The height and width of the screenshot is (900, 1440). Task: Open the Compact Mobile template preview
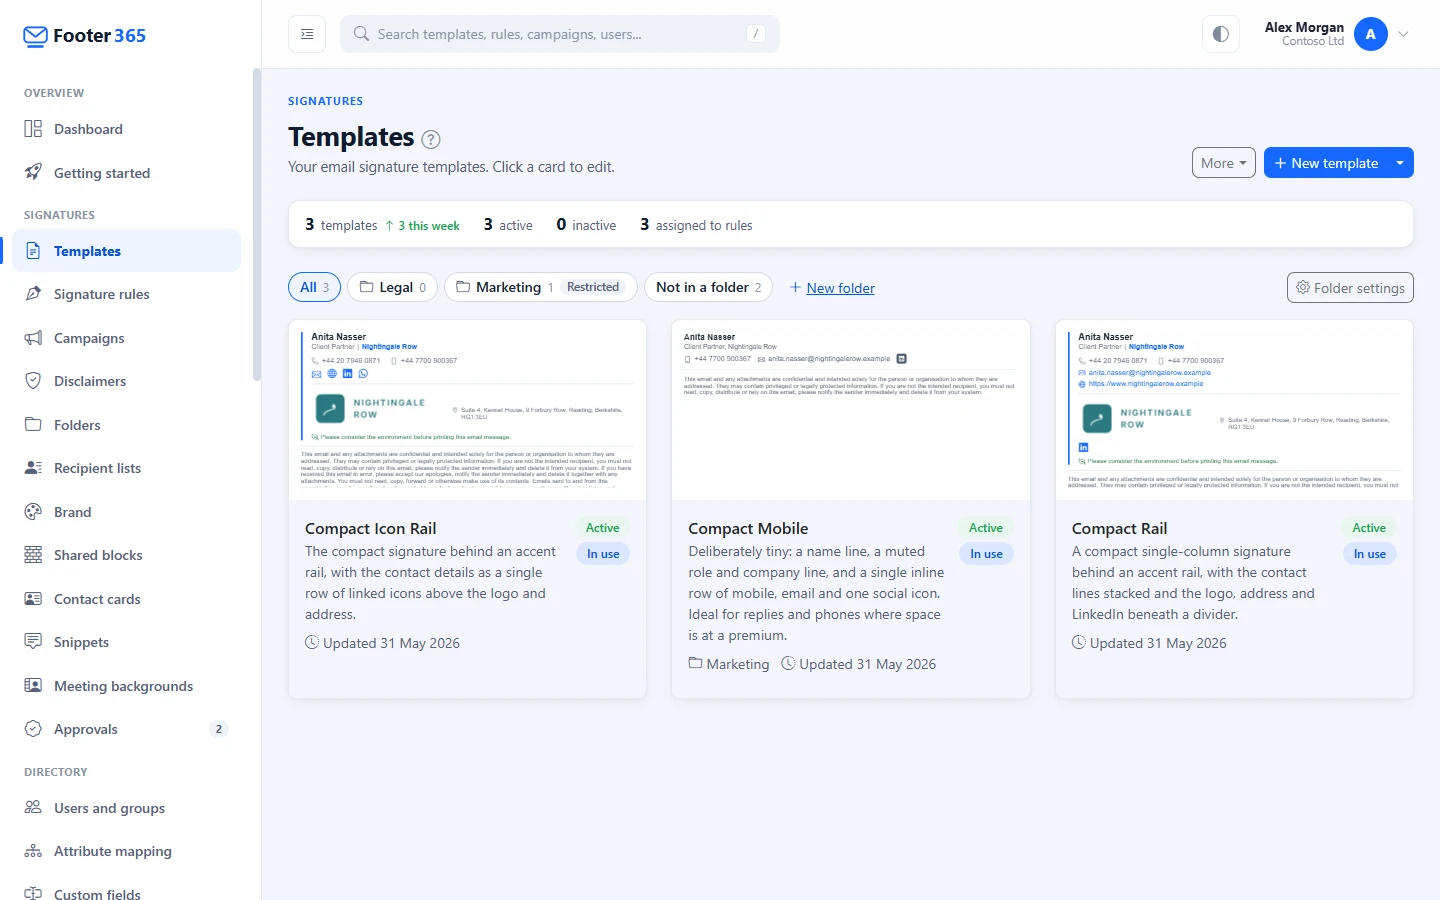851,410
